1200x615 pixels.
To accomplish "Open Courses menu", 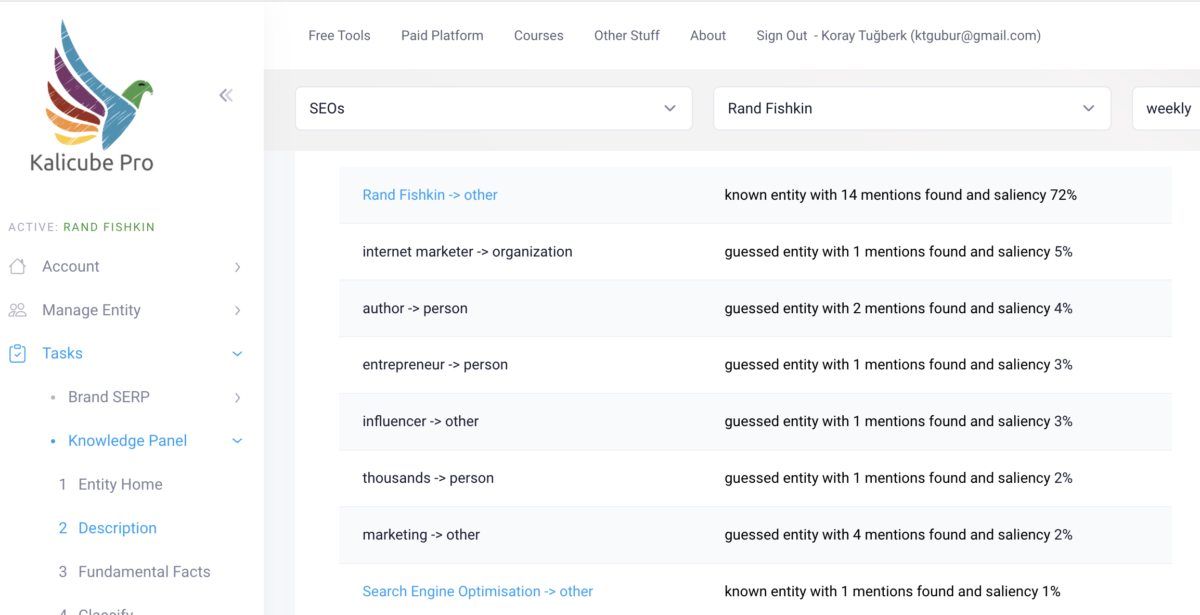I will pos(539,35).
